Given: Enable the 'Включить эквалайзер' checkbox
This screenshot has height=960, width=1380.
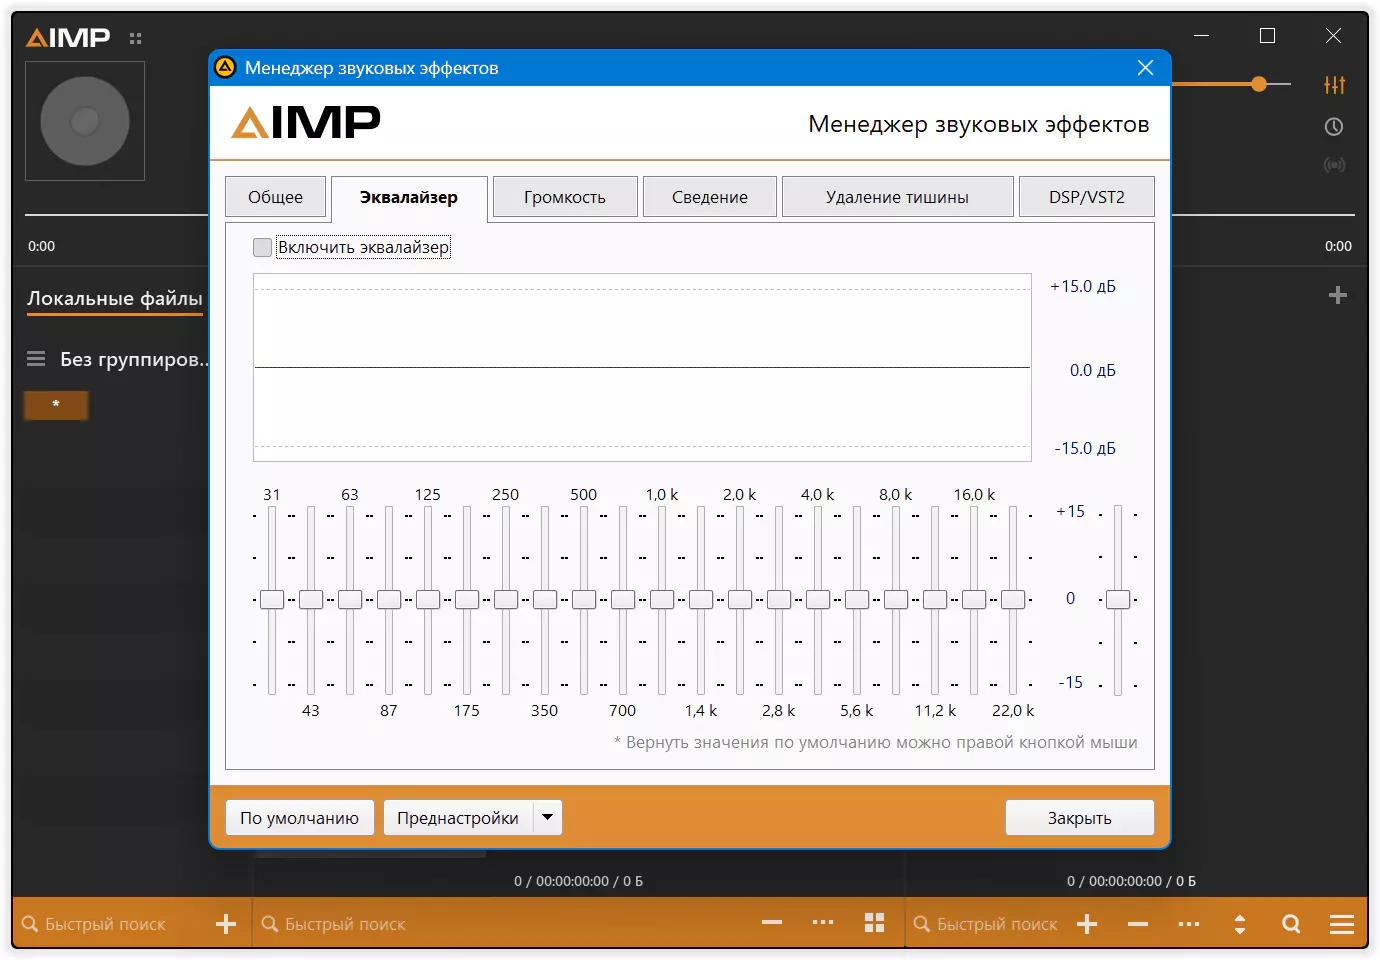Looking at the screenshot, I should pyautogui.click(x=263, y=247).
